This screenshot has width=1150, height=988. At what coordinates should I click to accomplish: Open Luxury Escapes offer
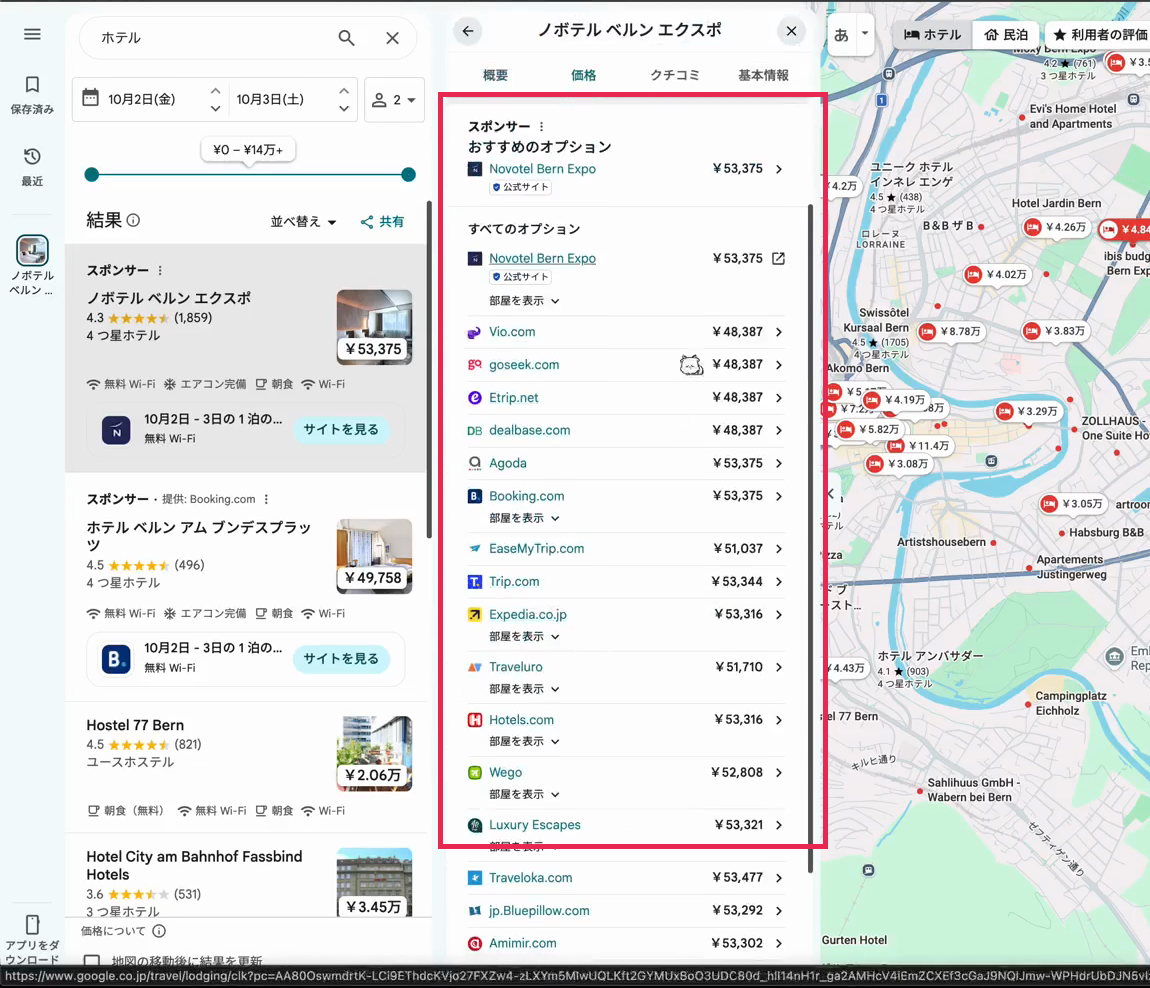(x=626, y=825)
